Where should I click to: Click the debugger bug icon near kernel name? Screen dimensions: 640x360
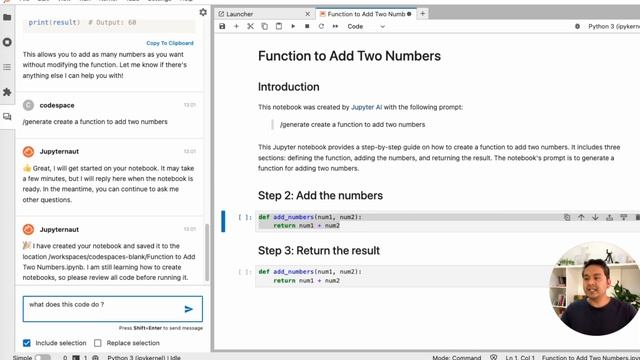tap(577, 26)
